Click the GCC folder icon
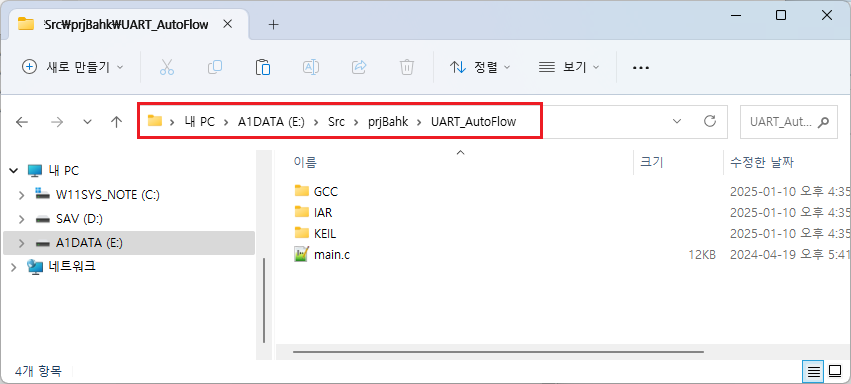 [302, 191]
